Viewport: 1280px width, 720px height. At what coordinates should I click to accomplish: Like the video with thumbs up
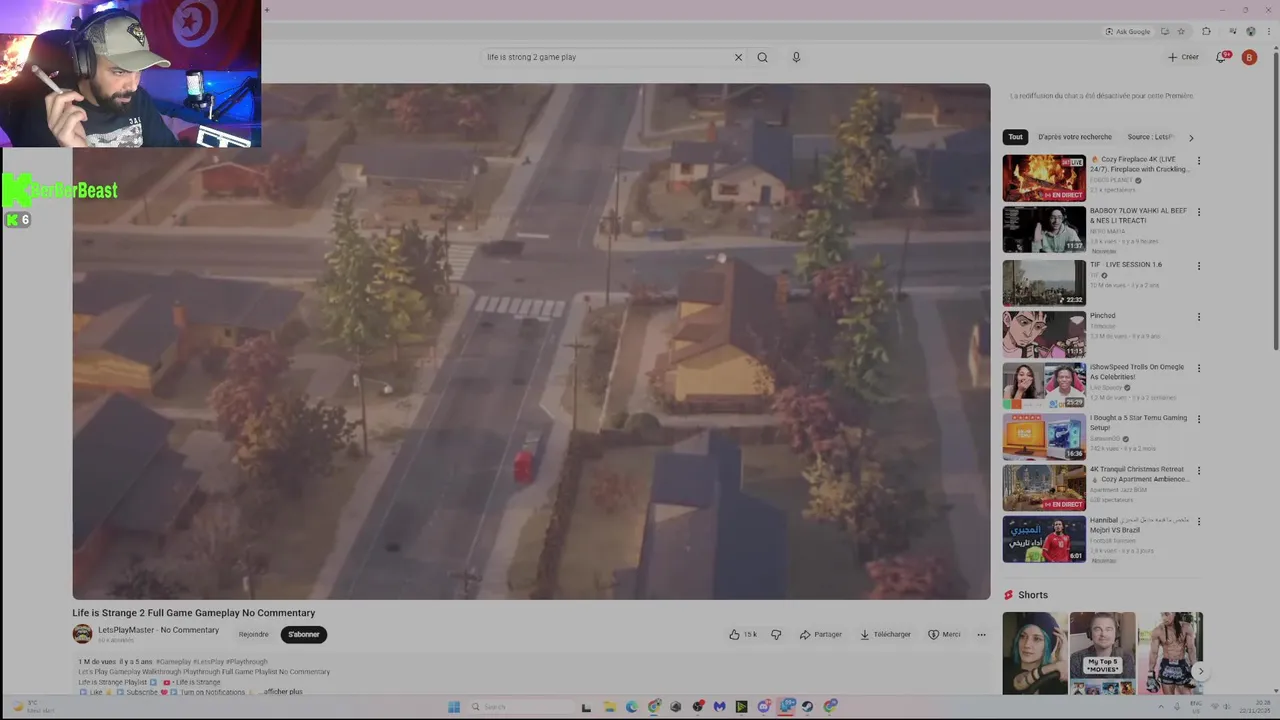coord(742,634)
